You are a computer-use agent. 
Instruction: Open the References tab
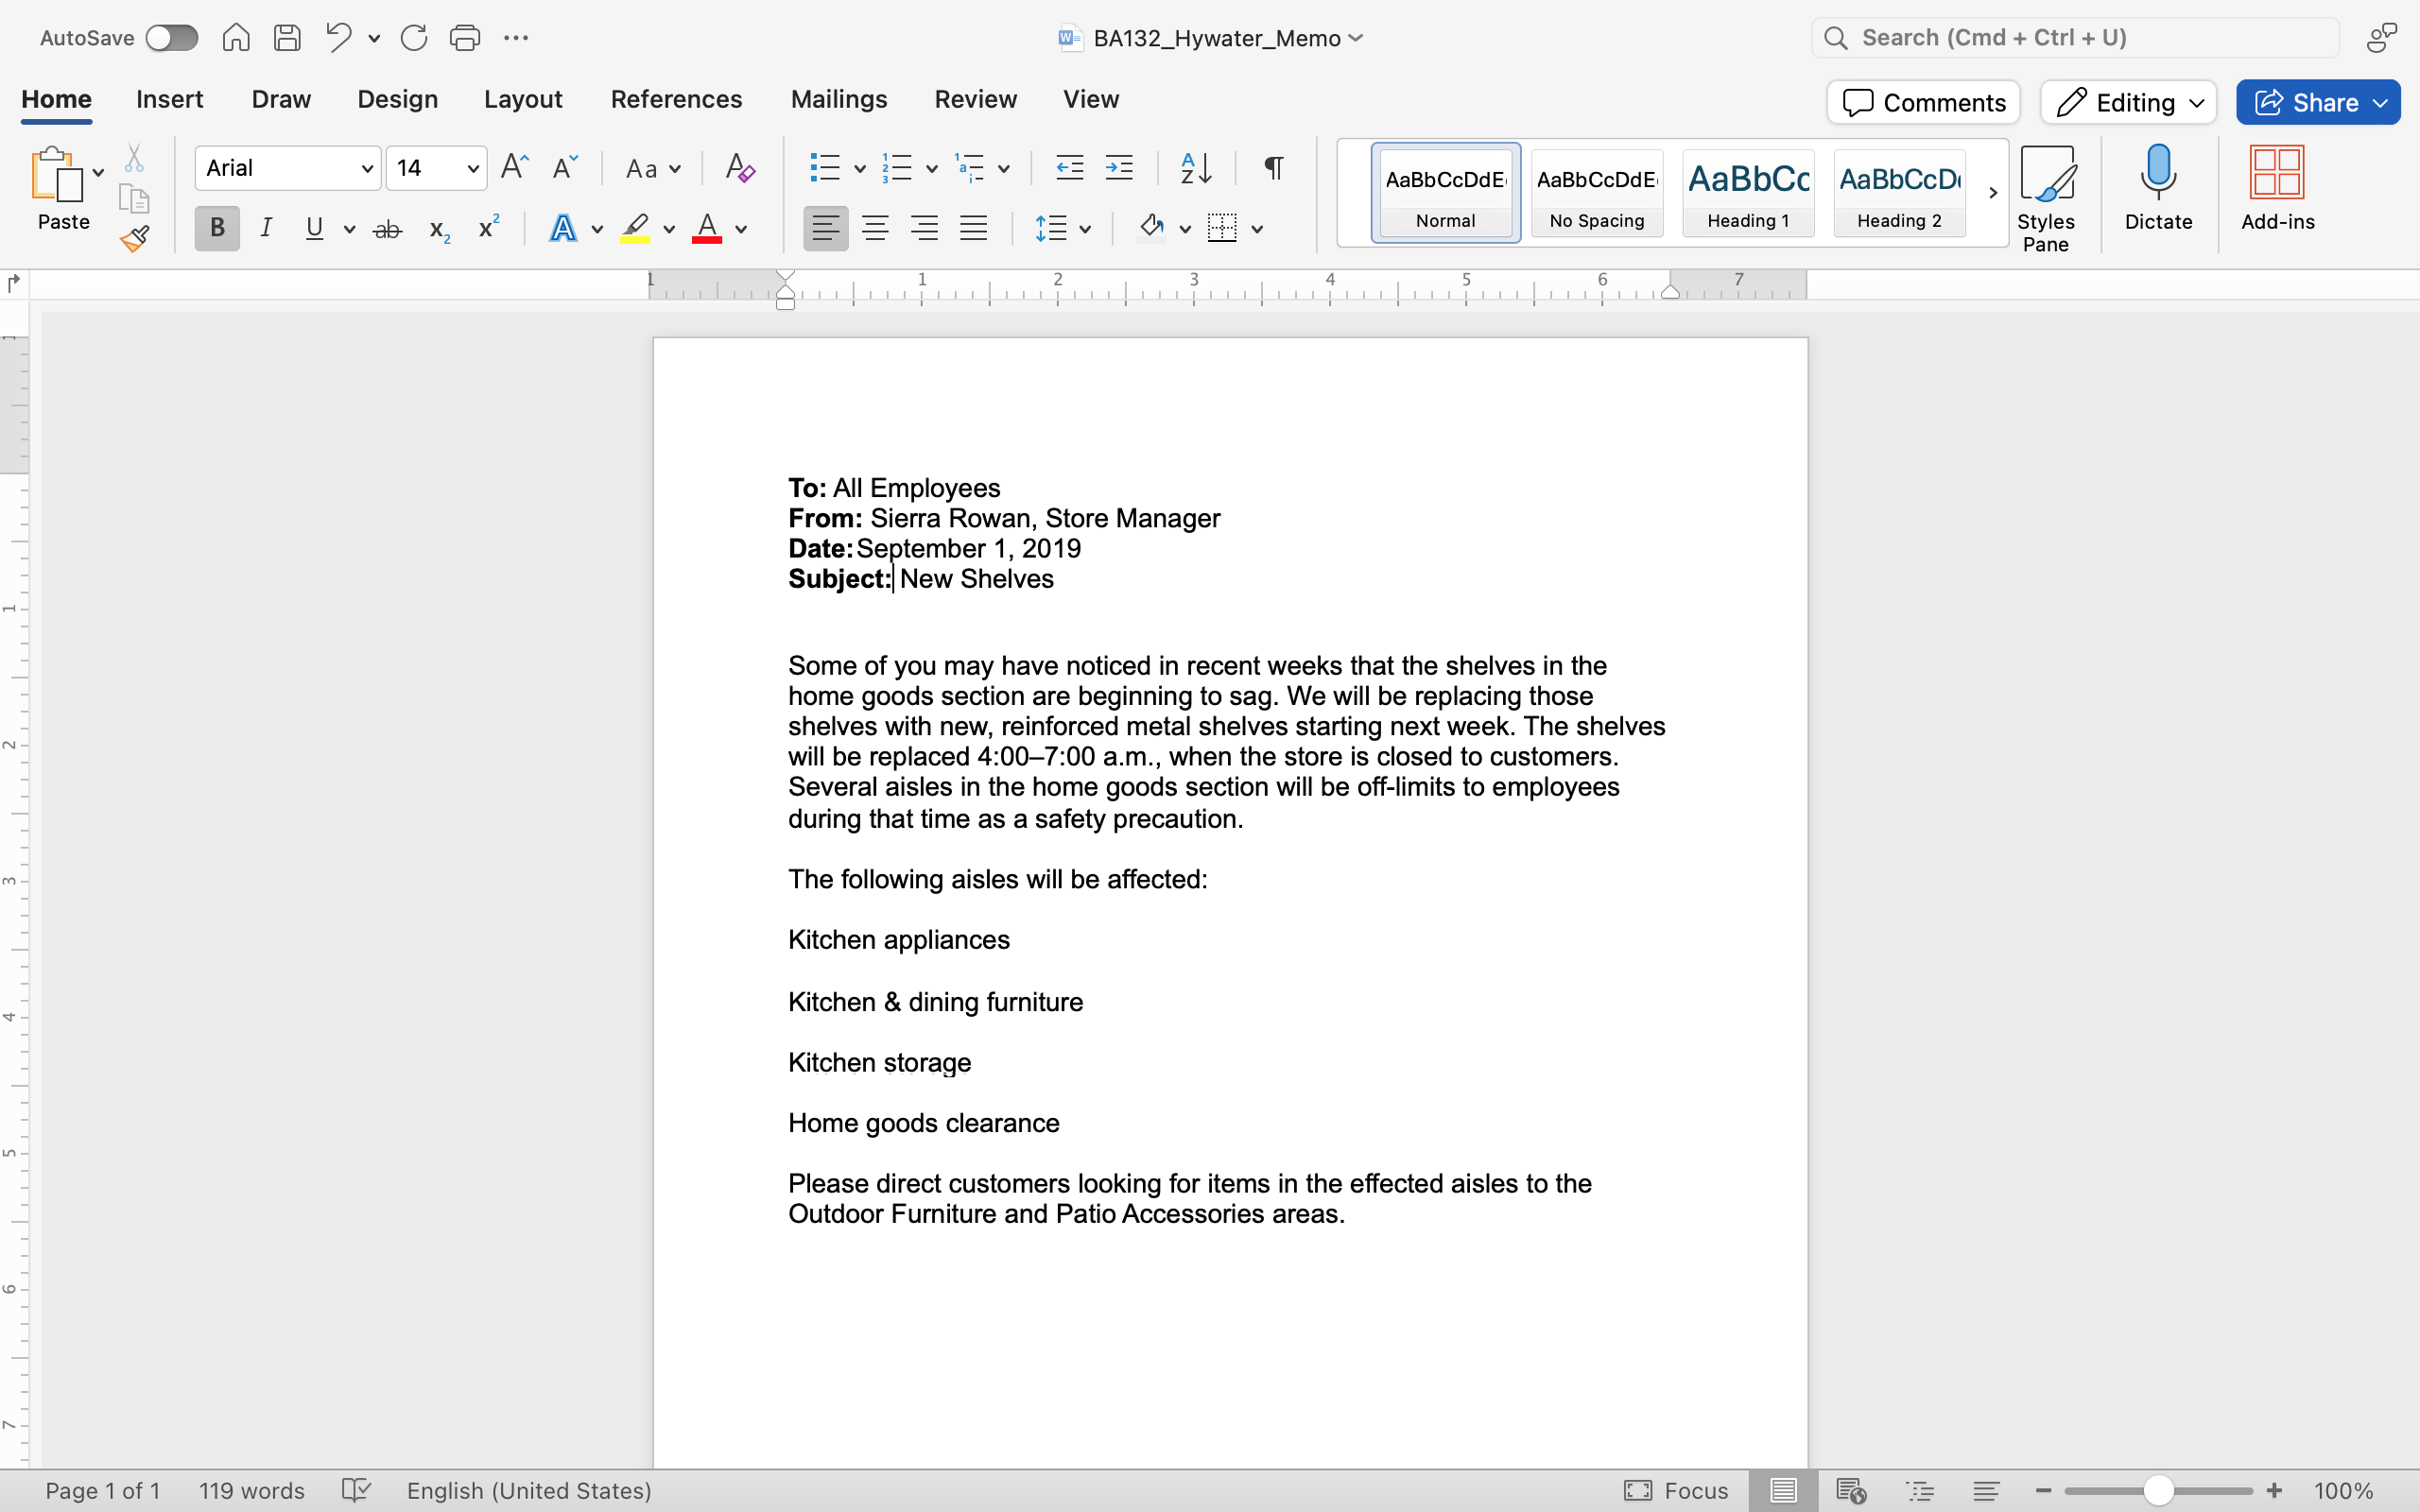pos(676,99)
